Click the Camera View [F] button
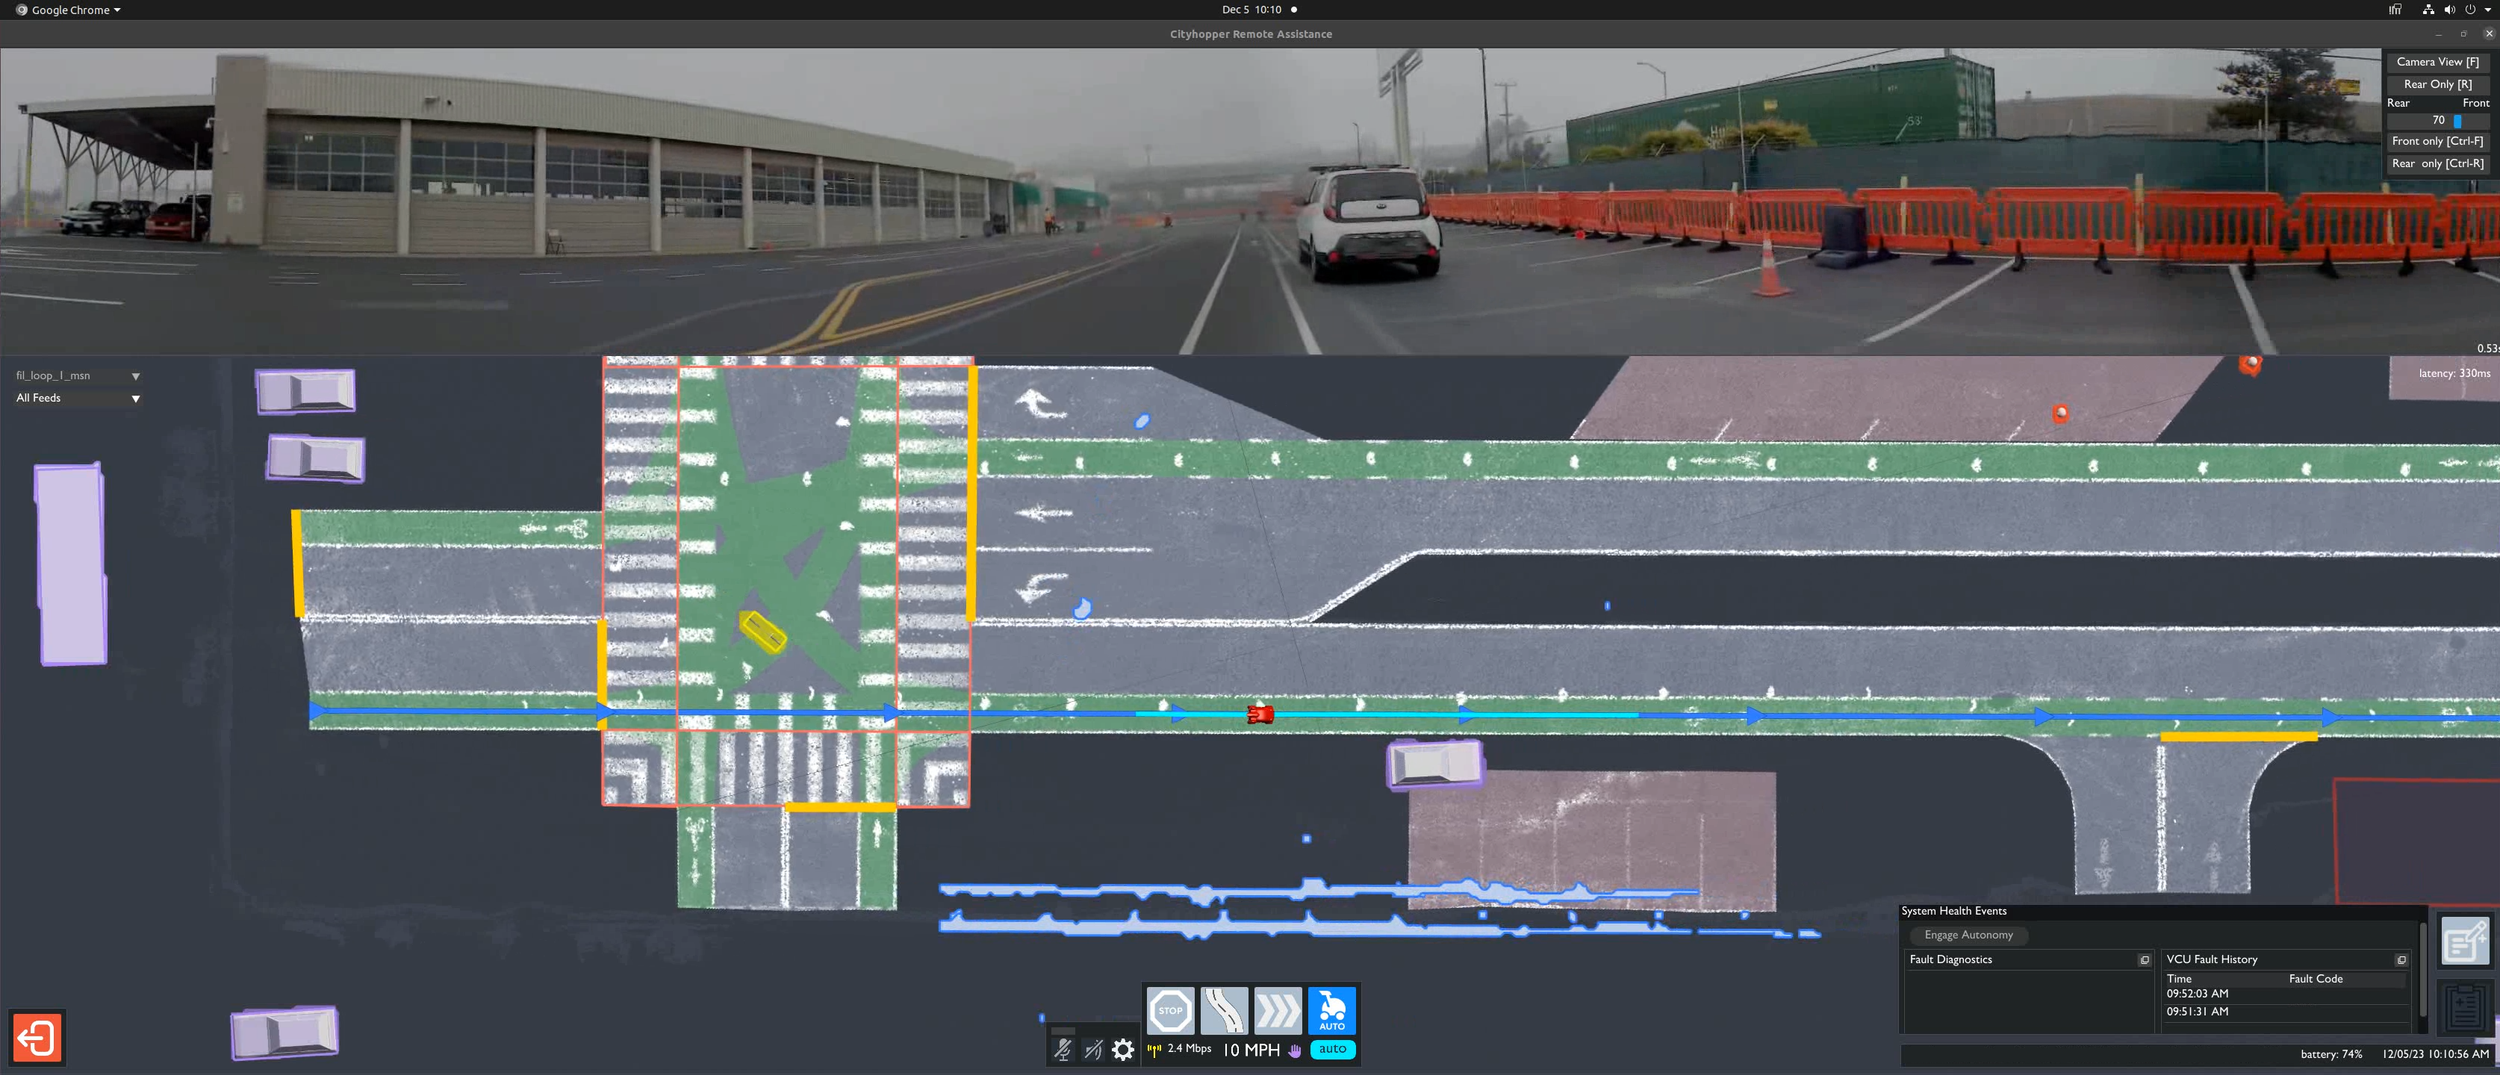 [x=2437, y=62]
